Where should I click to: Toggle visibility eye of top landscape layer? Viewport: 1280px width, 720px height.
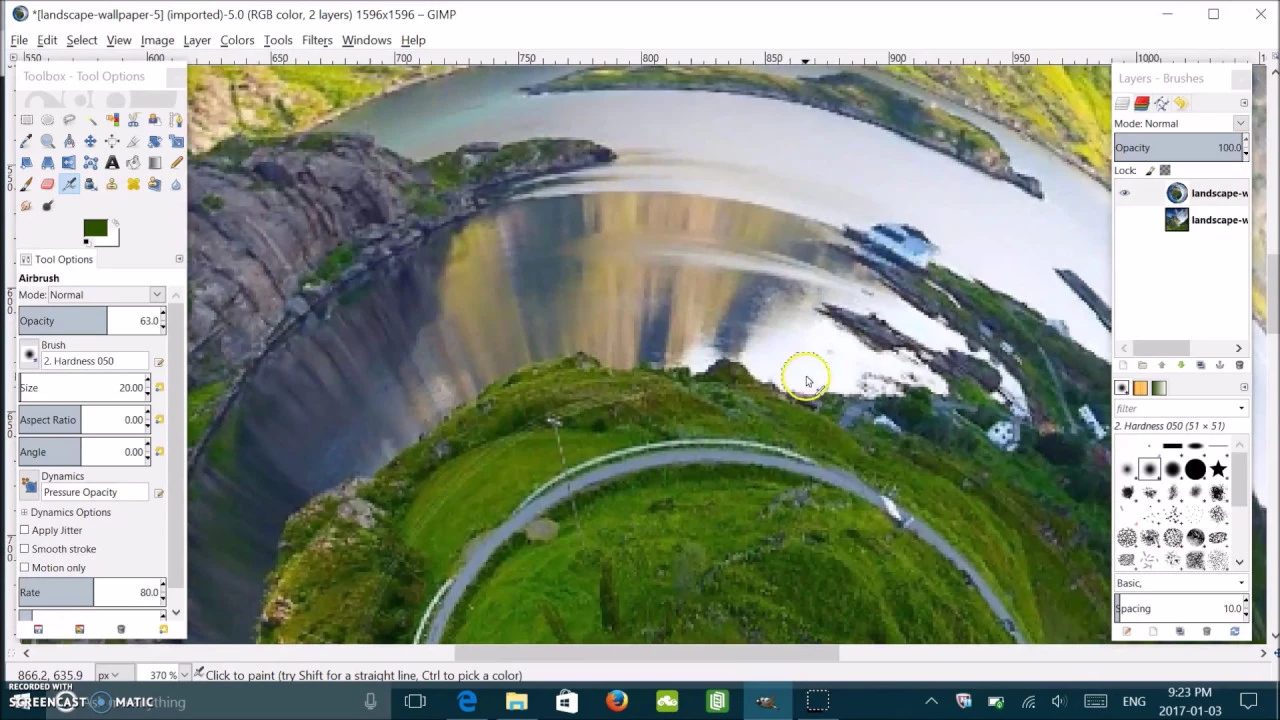tap(1125, 193)
